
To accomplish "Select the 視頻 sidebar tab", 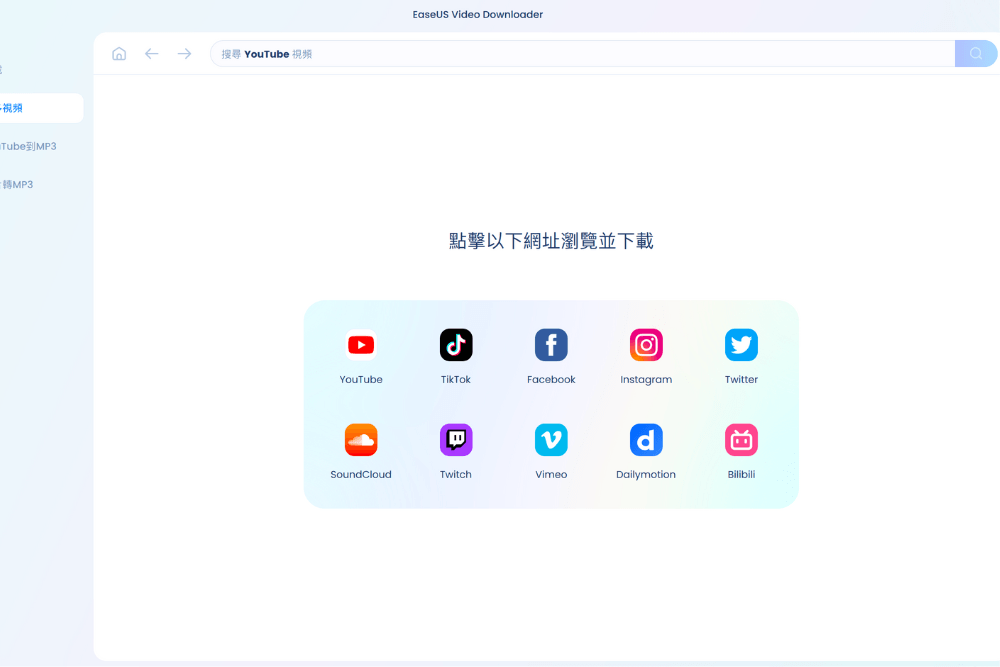I will click(40, 108).
